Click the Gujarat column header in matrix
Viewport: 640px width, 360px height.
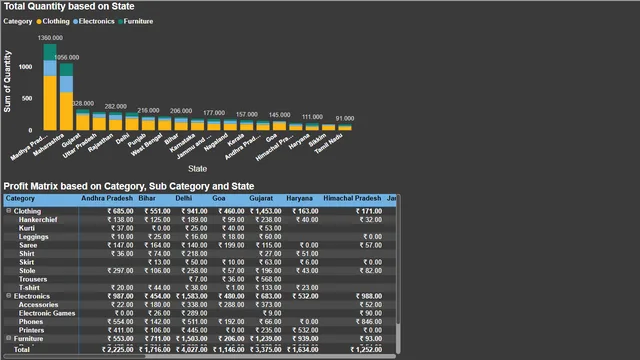[261, 198]
